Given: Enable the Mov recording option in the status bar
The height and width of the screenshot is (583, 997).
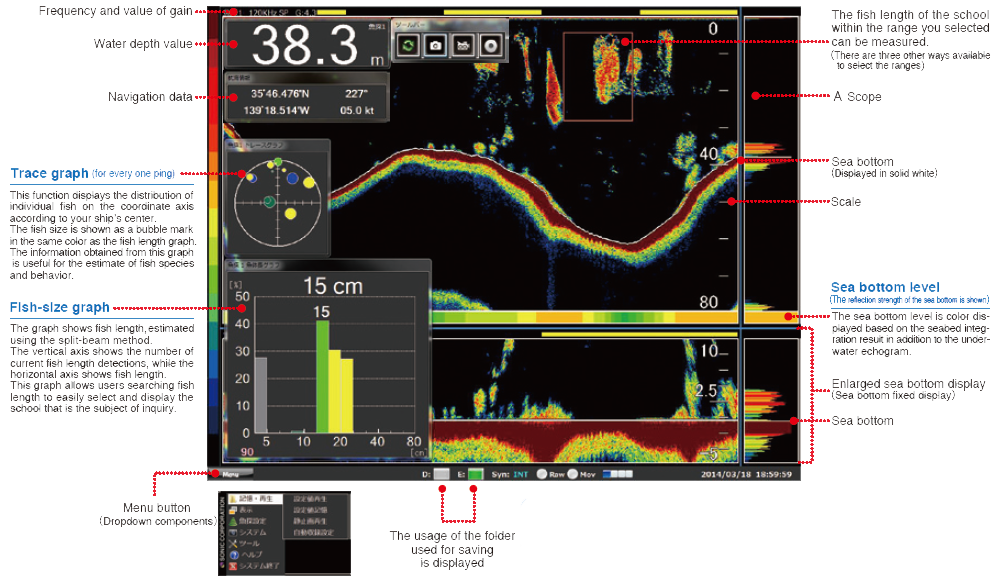Looking at the screenshot, I should tap(572, 473).
